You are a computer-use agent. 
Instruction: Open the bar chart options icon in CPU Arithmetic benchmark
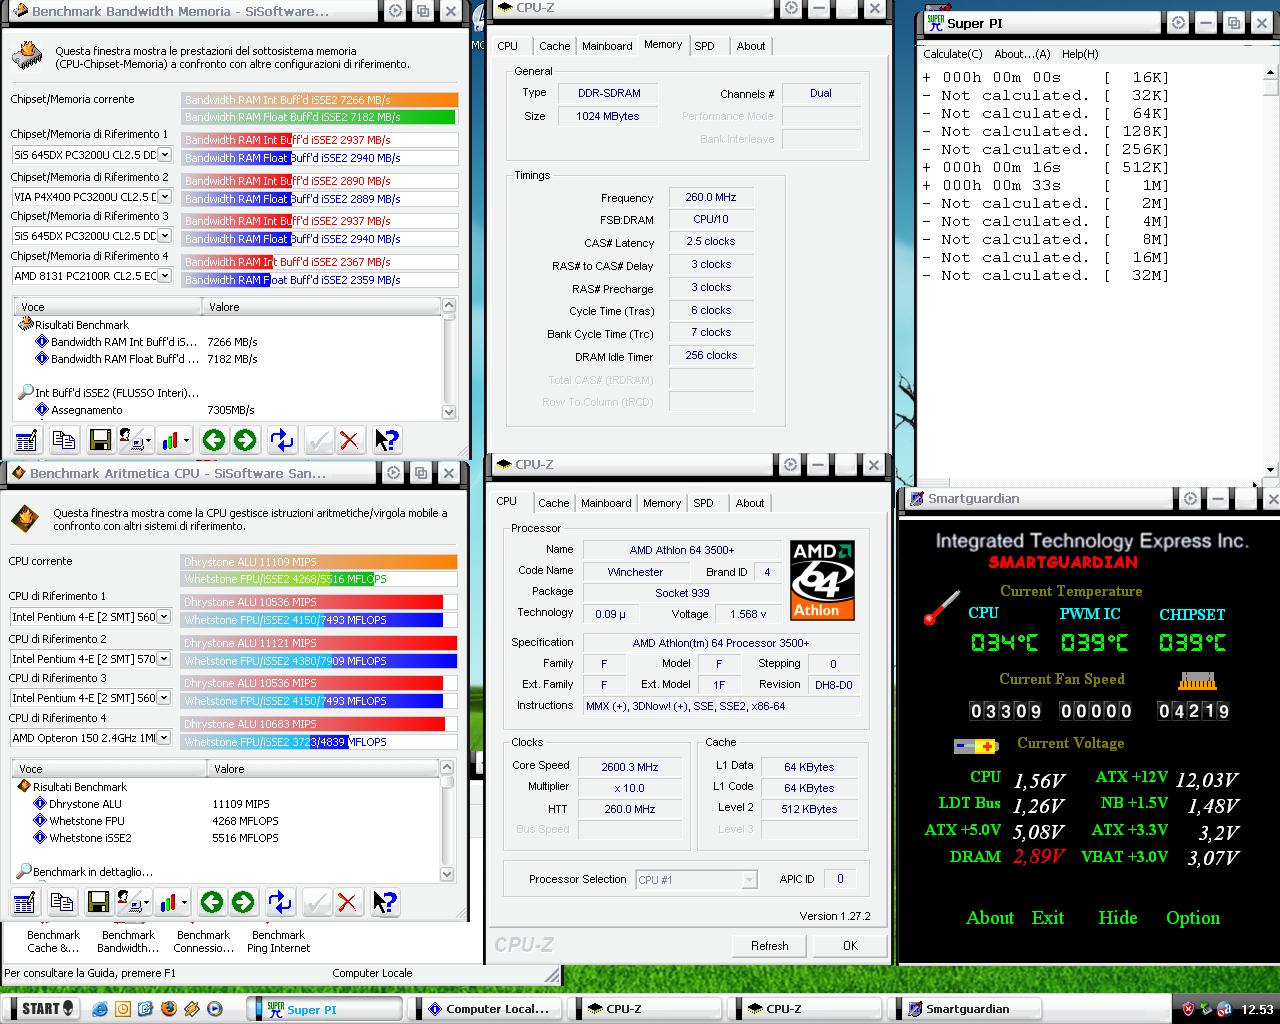172,903
